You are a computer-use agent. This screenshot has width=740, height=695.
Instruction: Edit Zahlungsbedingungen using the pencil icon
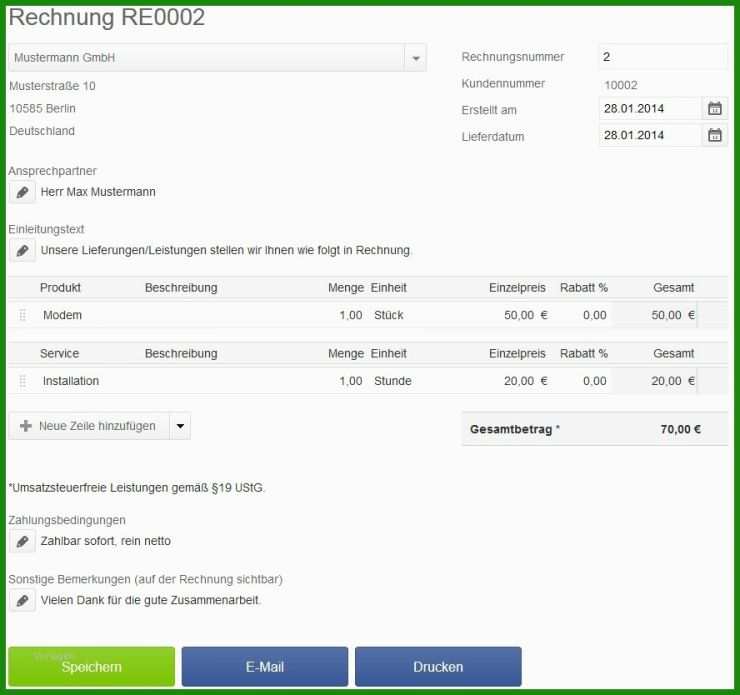click(22, 541)
